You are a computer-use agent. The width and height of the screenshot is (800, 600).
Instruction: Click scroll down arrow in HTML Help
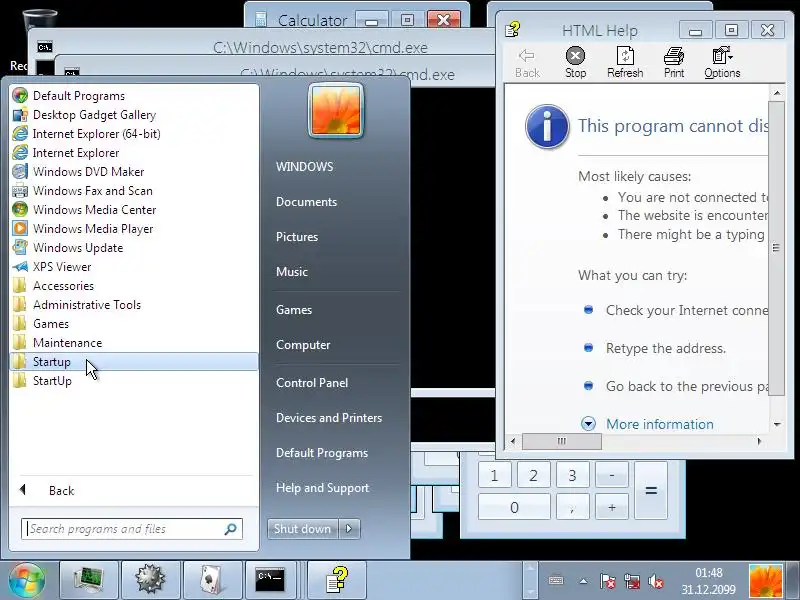(777, 424)
